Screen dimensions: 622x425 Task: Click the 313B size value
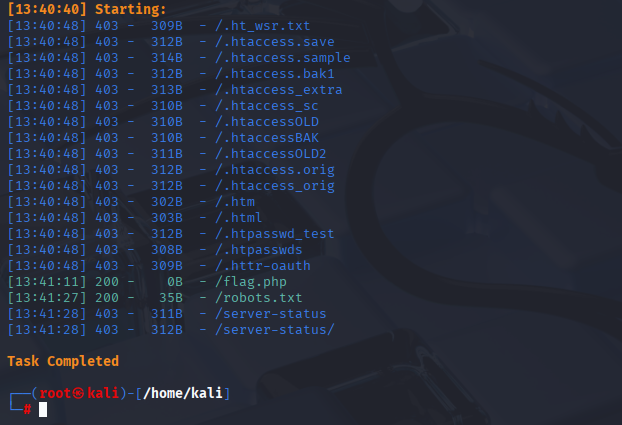tap(167, 90)
